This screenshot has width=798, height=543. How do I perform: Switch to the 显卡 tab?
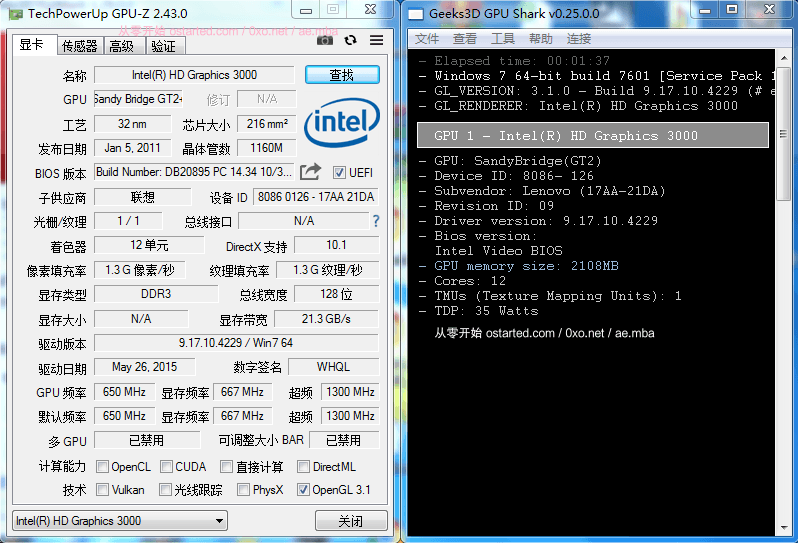33,45
